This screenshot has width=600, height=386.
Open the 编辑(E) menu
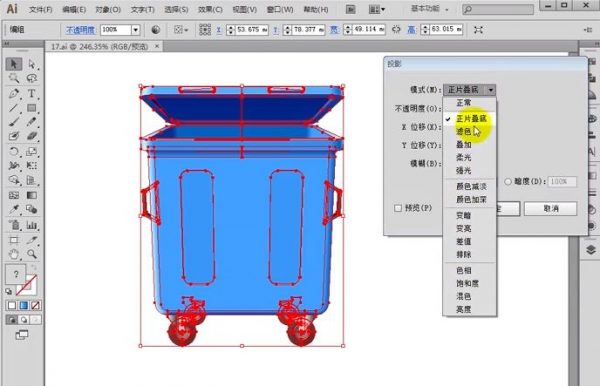point(74,10)
